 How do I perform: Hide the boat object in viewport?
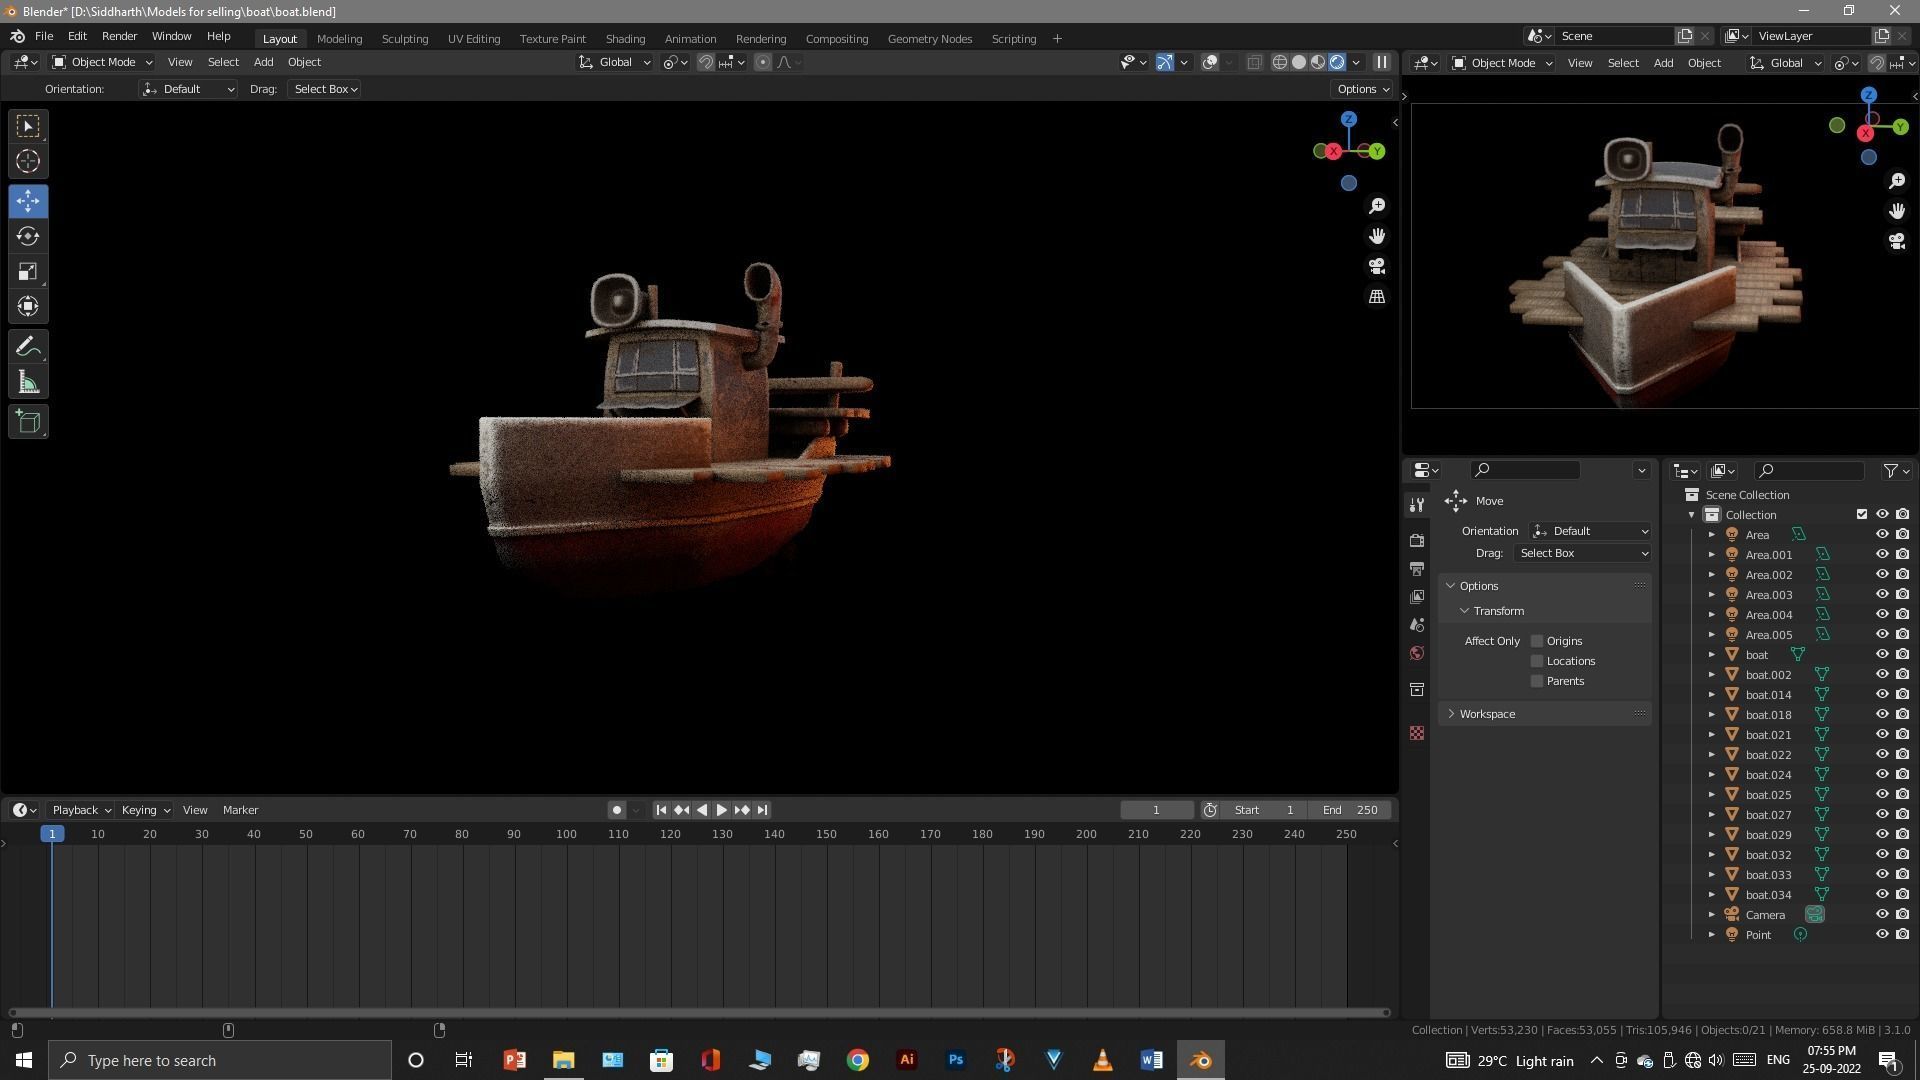point(1882,655)
